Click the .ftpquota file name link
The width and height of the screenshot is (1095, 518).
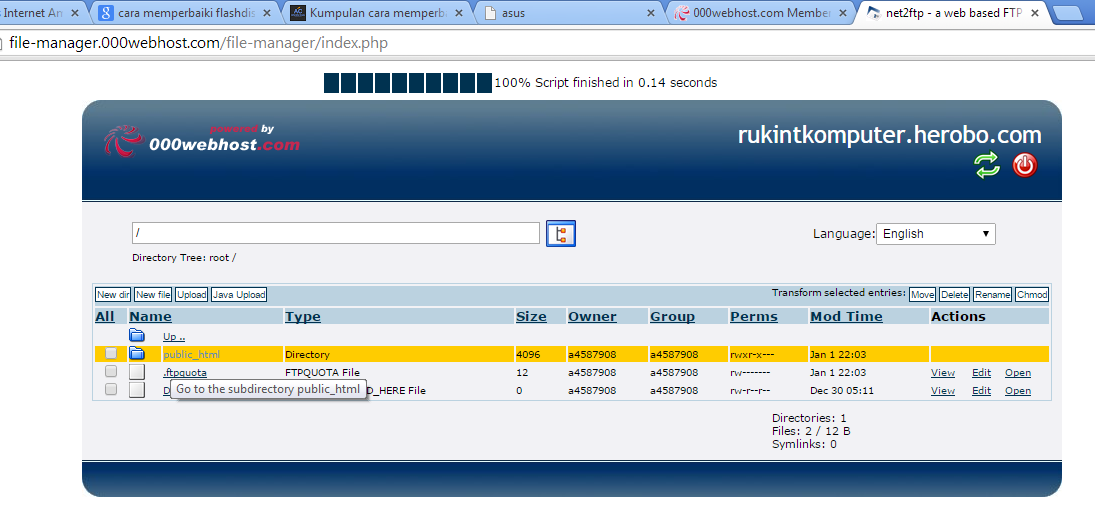click(185, 373)
